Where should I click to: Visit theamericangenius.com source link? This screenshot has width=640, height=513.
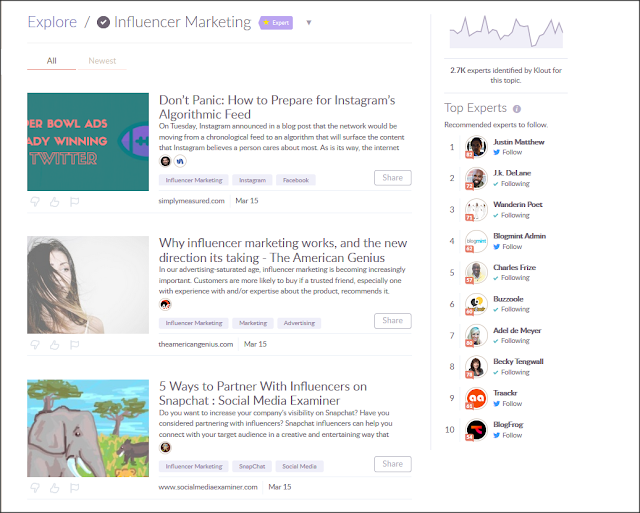(x=196, y=344)
